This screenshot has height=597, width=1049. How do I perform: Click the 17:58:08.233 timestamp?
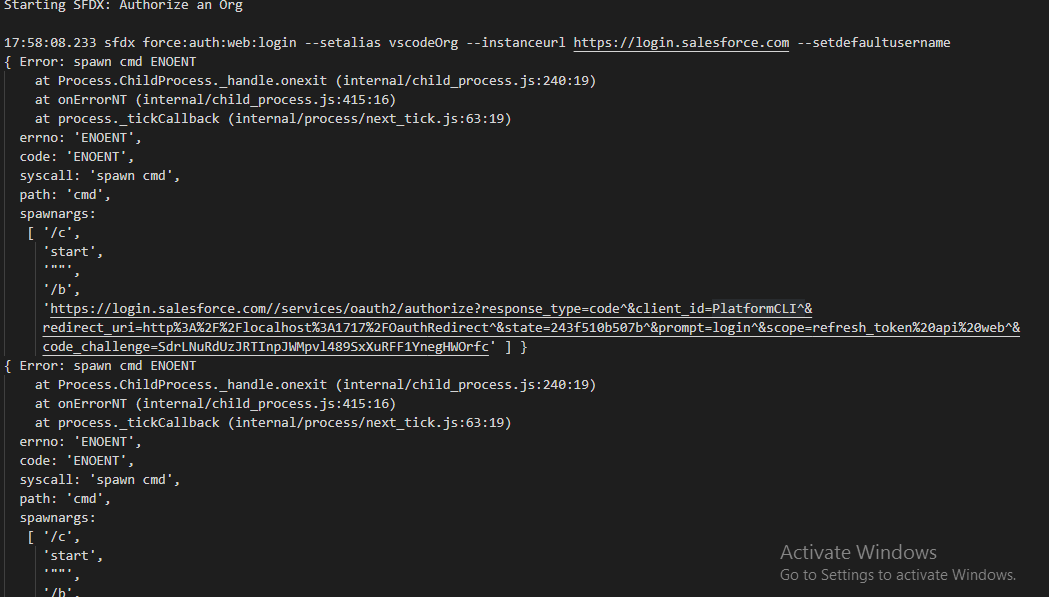pos(50,43)
